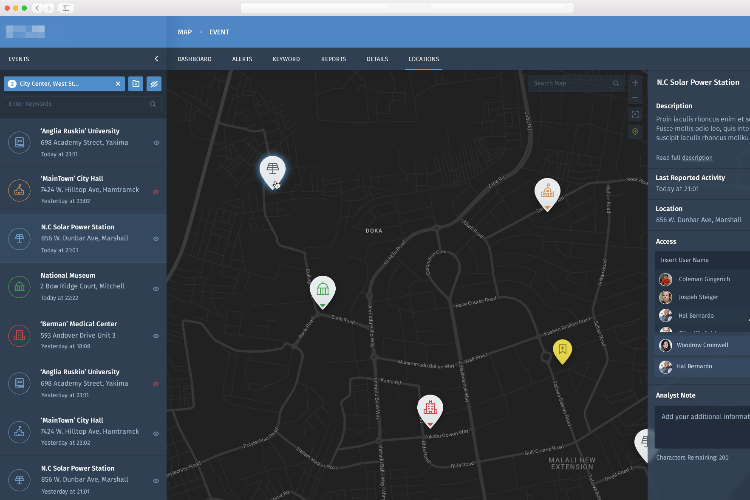Focus the Search Map field
The image size is (750, 500).
click(576, 83)
